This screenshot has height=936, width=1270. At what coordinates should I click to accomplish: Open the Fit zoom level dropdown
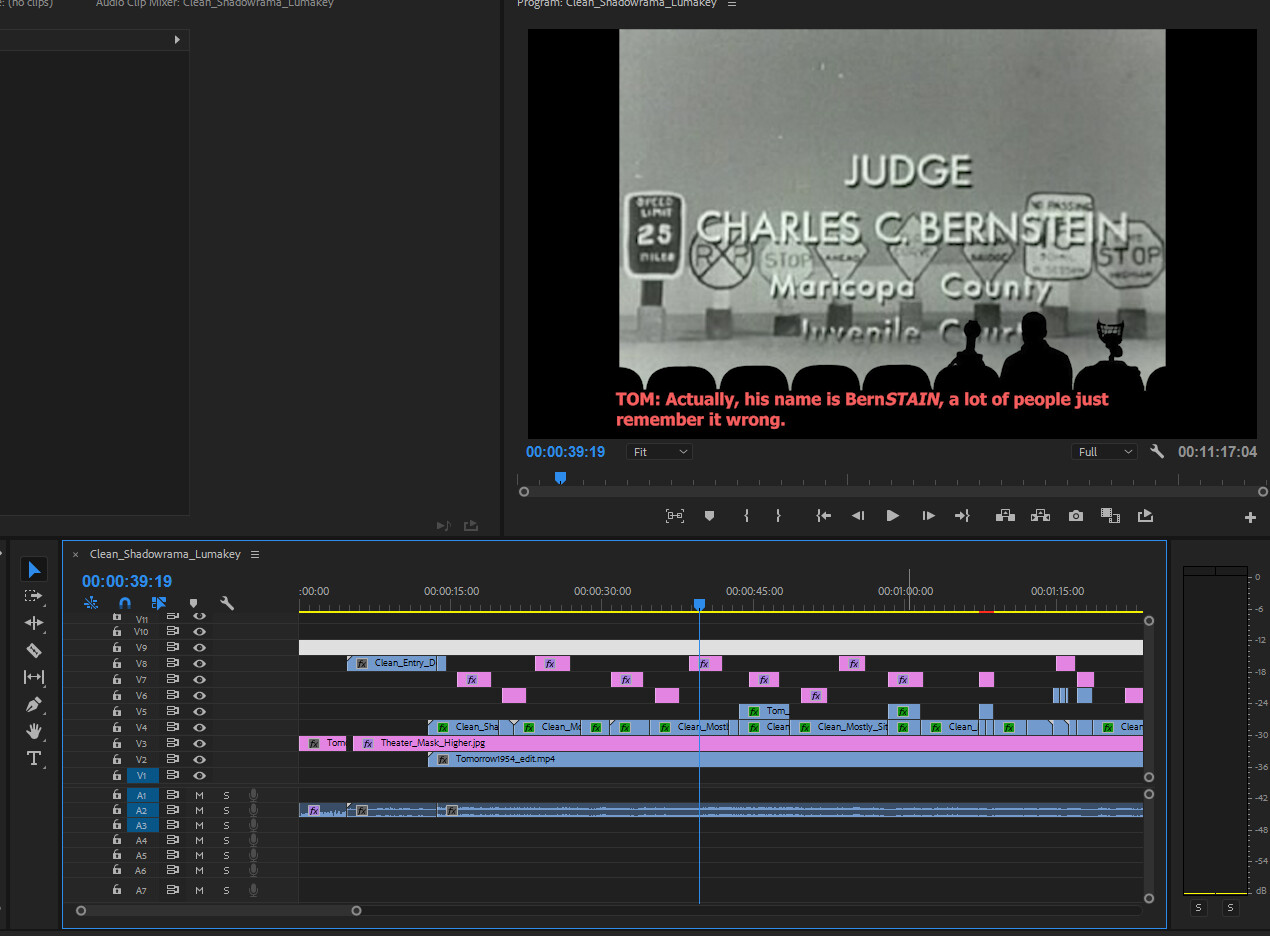660,452
